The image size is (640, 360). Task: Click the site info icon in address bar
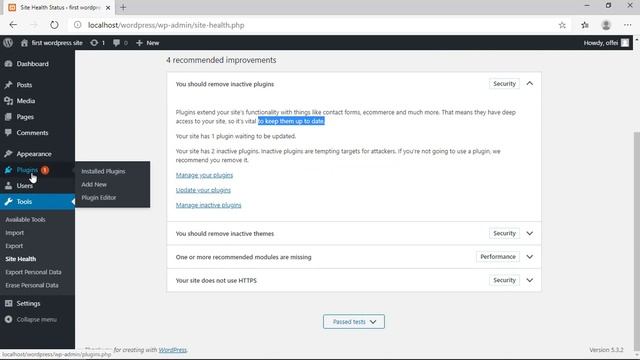click(x=77, y=25)
